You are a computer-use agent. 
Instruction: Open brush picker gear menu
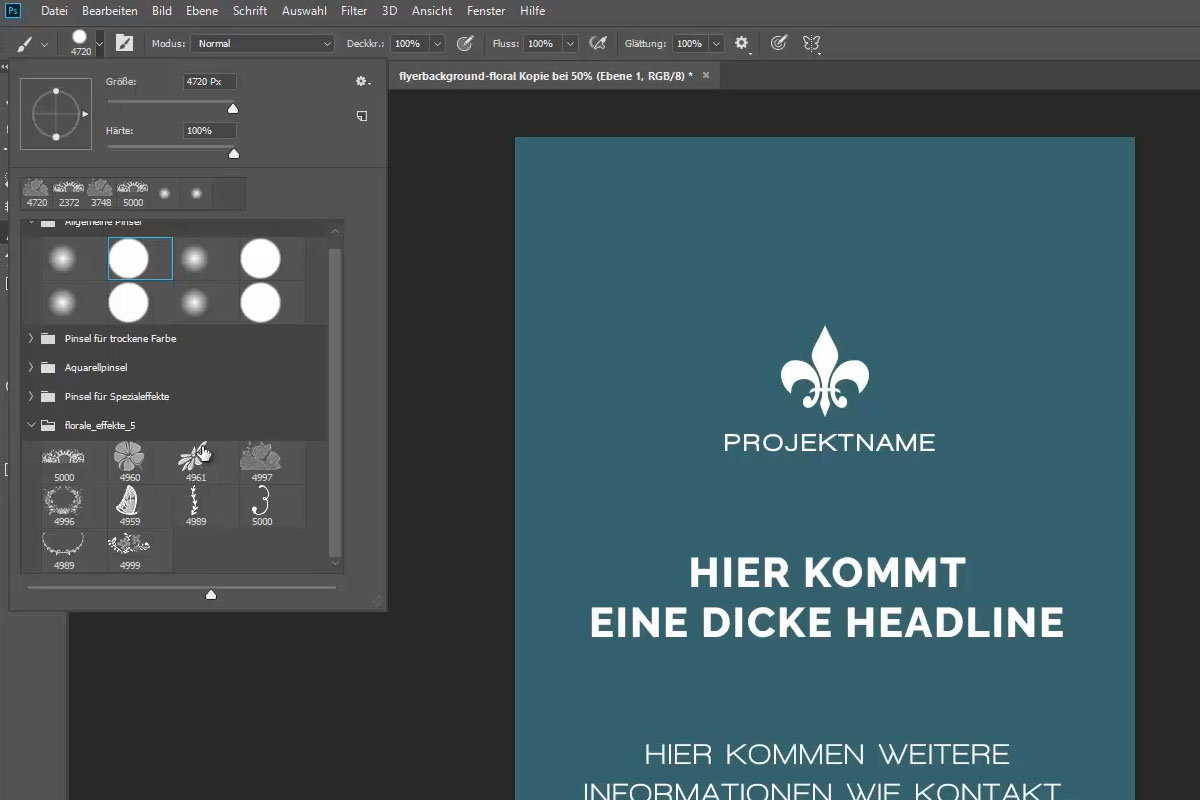pyautogui.click(x=362, y=81)
